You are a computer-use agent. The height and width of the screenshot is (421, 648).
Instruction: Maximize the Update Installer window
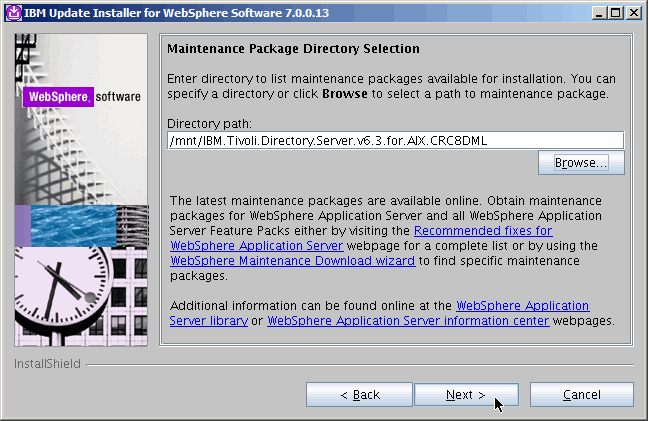[x=615, y=12]
